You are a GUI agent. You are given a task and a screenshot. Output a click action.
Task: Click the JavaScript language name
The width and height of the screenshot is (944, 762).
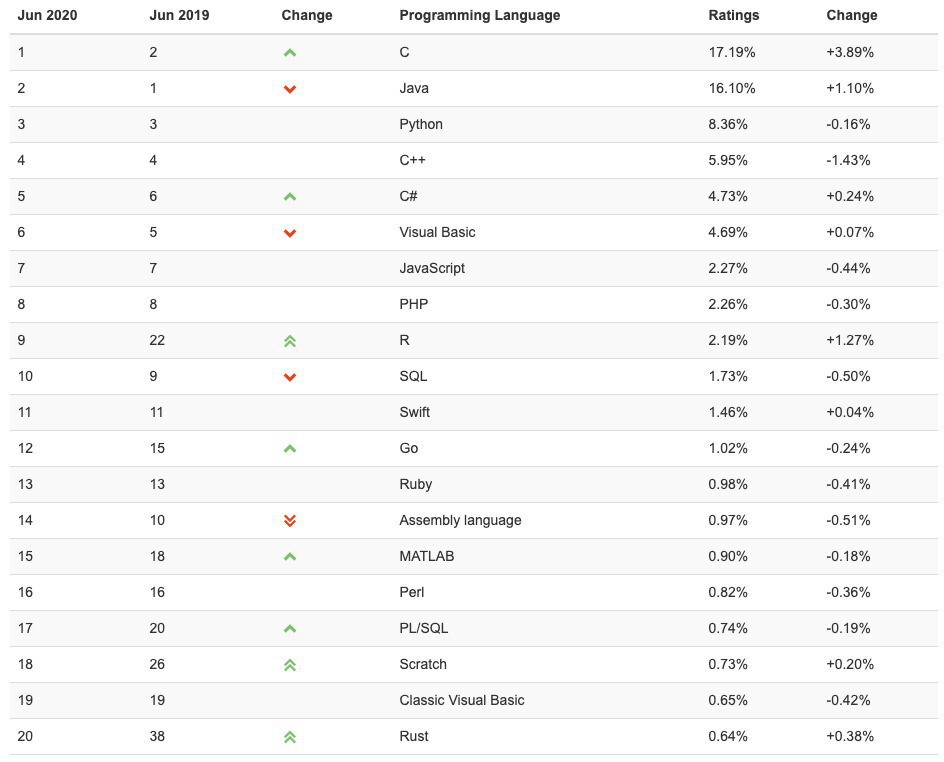click(432, 268)
